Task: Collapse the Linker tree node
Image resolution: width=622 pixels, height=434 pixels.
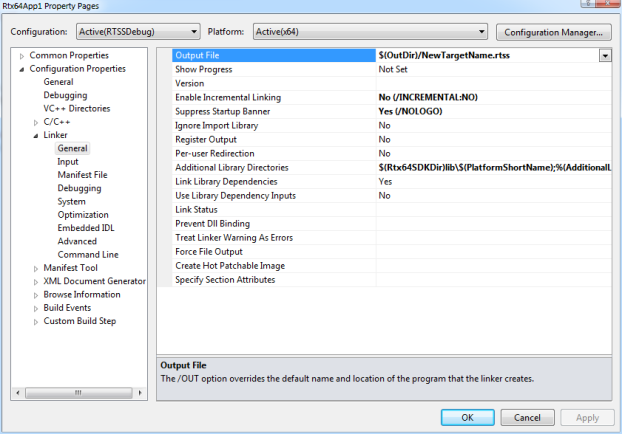Action: 35,135
